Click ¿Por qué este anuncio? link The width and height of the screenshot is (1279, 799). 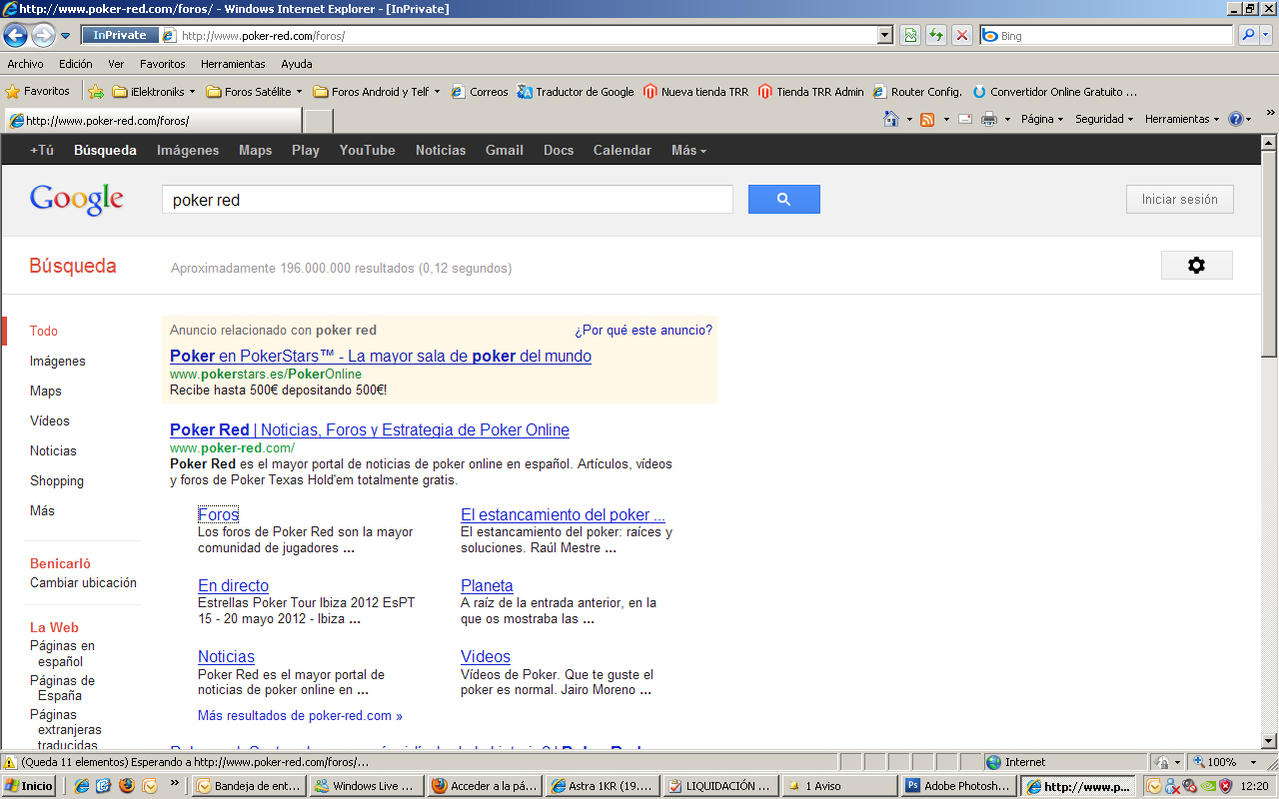[644, 330]
